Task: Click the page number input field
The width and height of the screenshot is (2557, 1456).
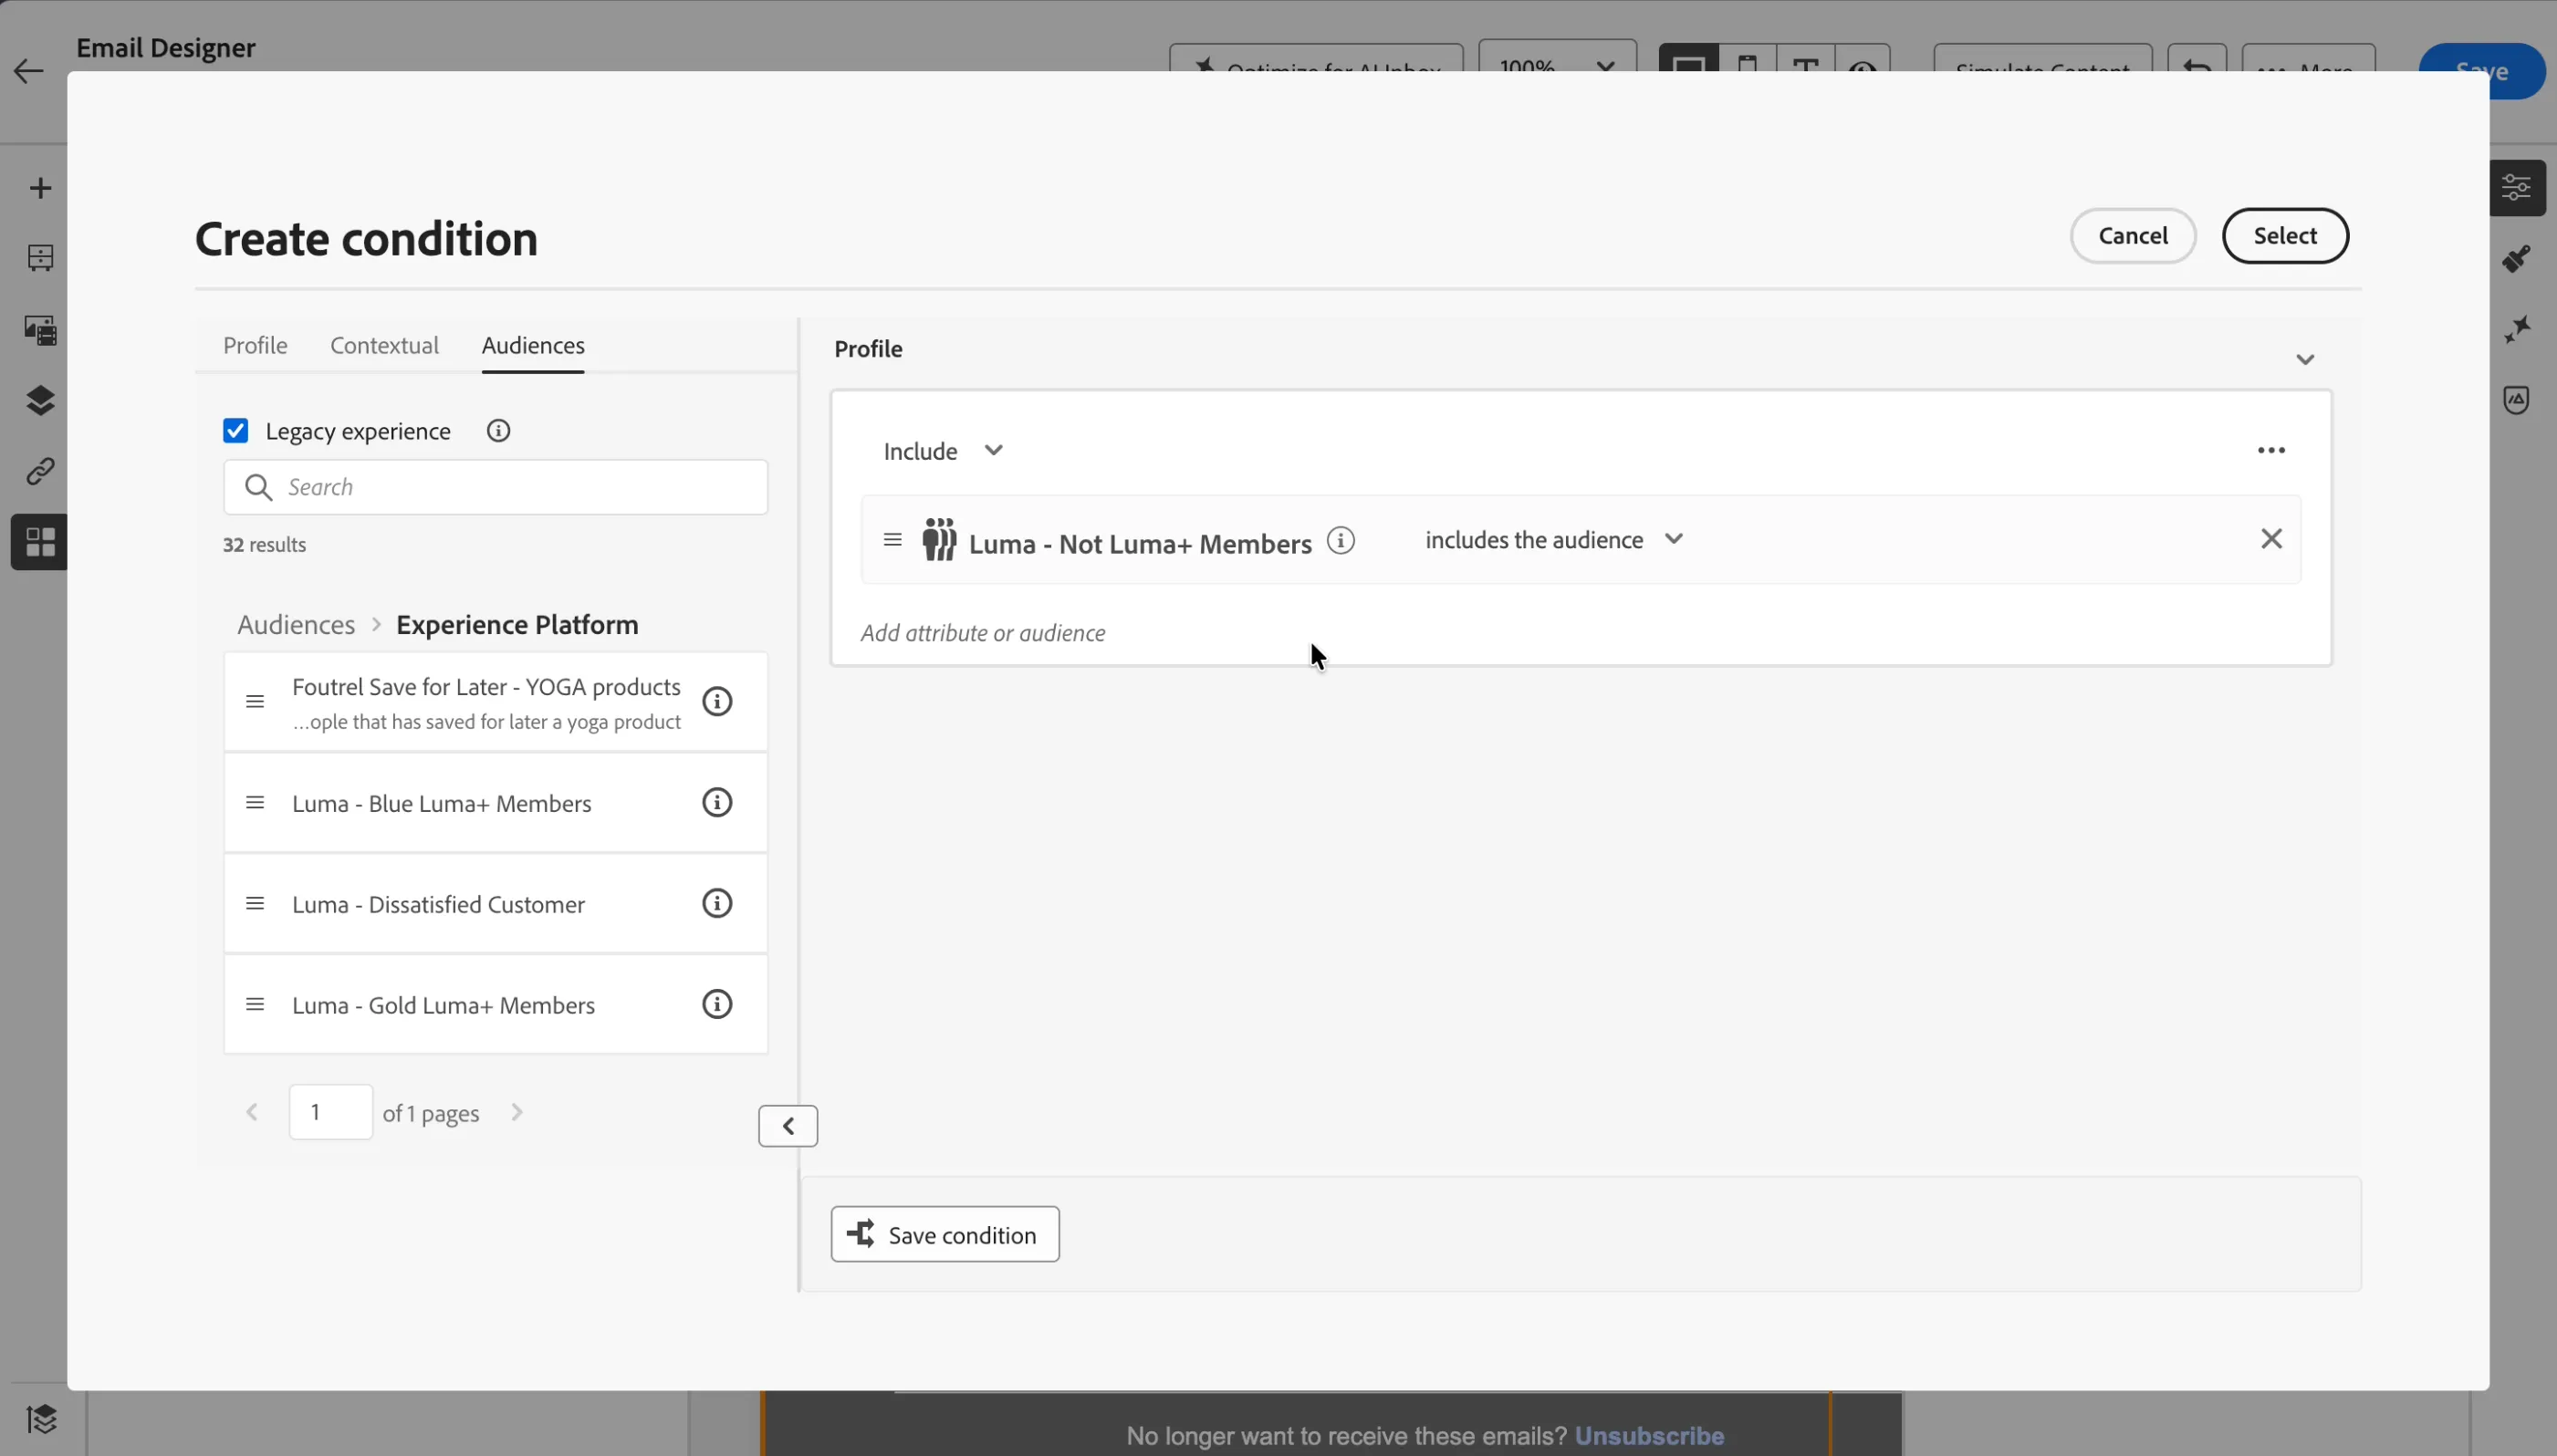Action: tap(331, 1112)
